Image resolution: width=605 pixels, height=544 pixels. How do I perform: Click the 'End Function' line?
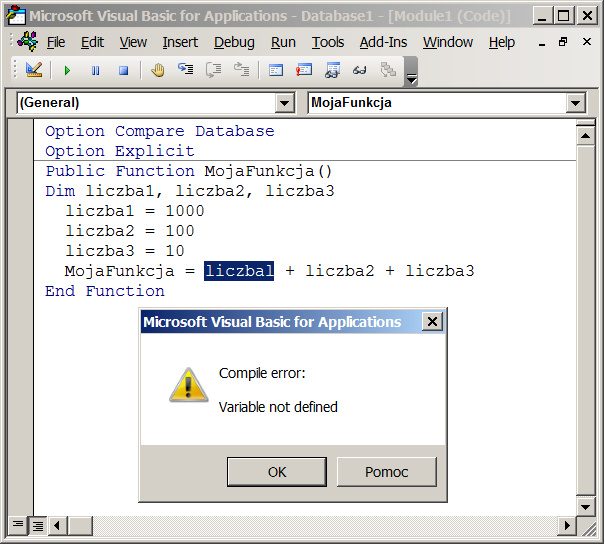point(105,291)
